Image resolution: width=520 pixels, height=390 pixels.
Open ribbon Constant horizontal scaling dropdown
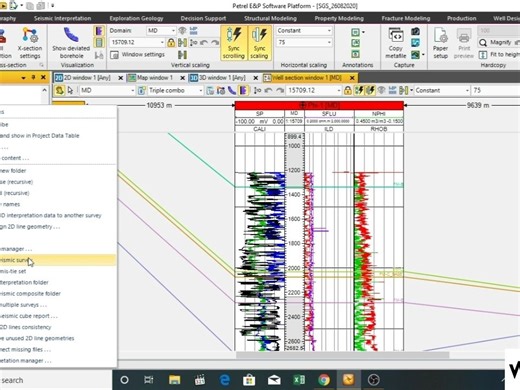[x=304, y=31]
